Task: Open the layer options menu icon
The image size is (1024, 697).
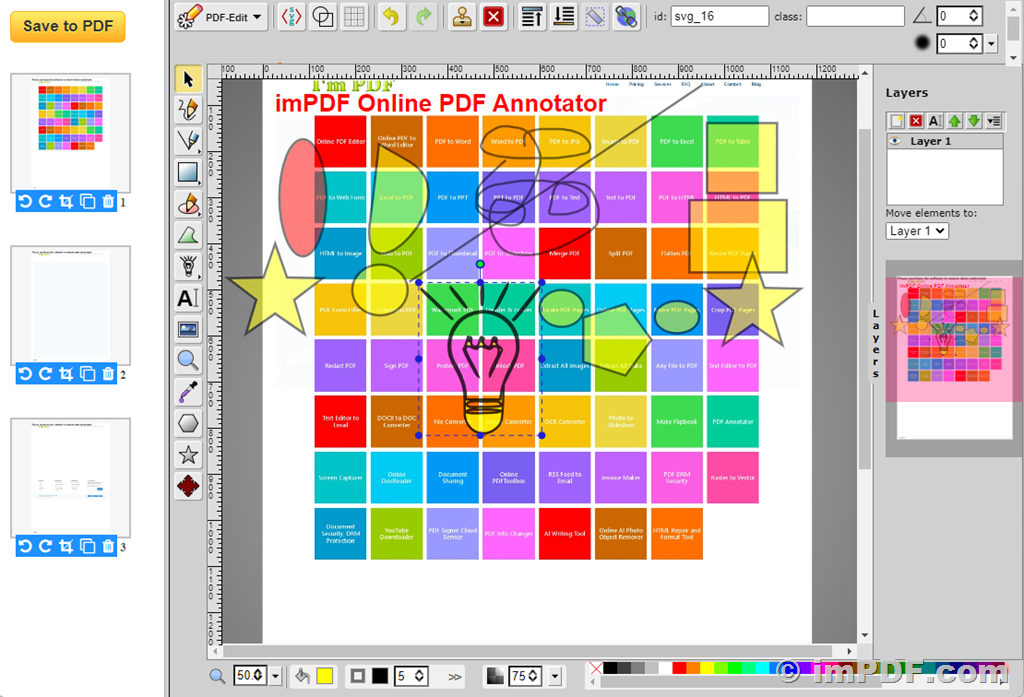Action: pyautogui.click(x=993, y=121)
